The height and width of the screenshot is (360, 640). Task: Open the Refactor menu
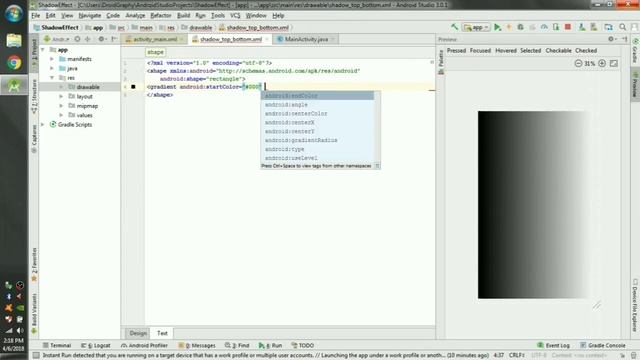pyautogui.click(x=161, y=16)
